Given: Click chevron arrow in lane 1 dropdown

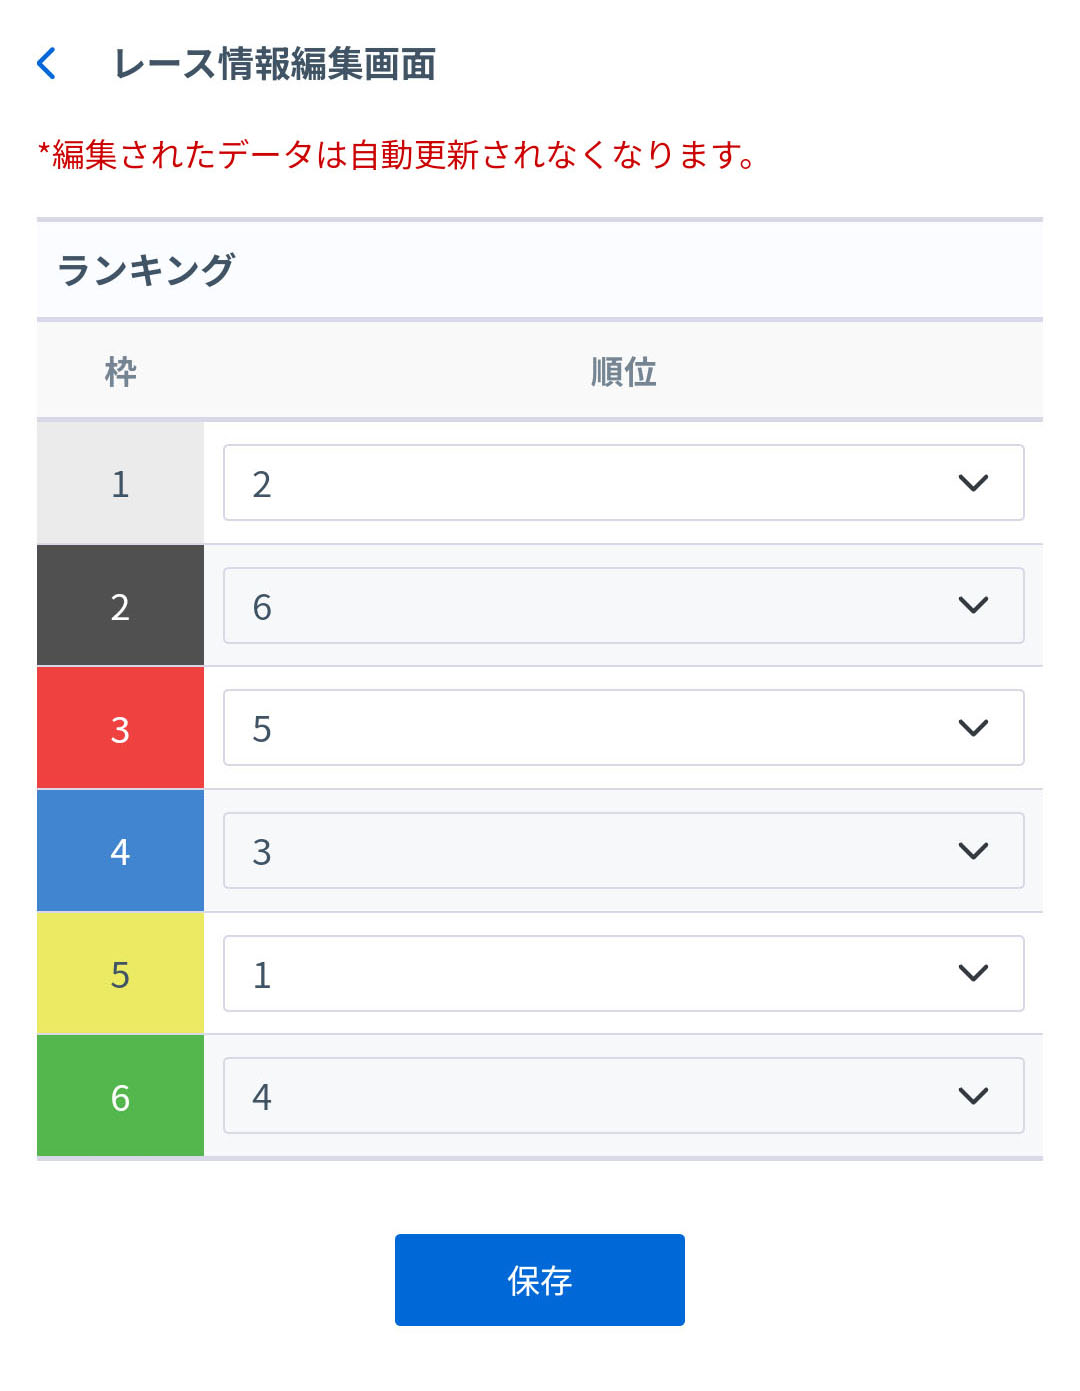Looking at the screenshot, I should [973, 483].
